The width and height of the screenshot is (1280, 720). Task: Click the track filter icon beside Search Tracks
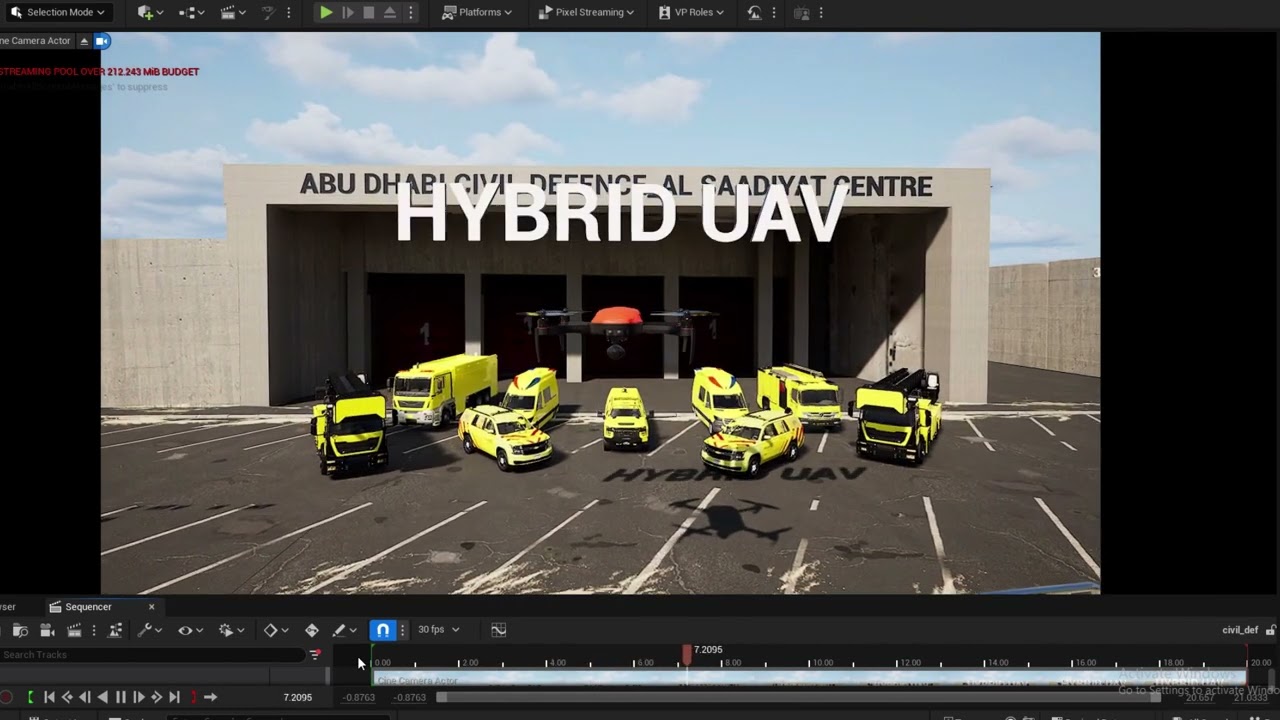click(x=316, y=655)
